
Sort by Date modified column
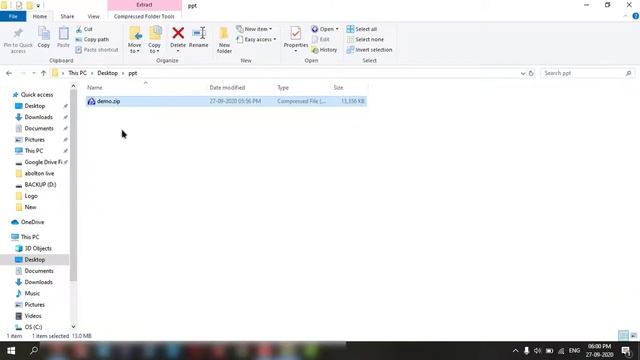pos(227,88)
